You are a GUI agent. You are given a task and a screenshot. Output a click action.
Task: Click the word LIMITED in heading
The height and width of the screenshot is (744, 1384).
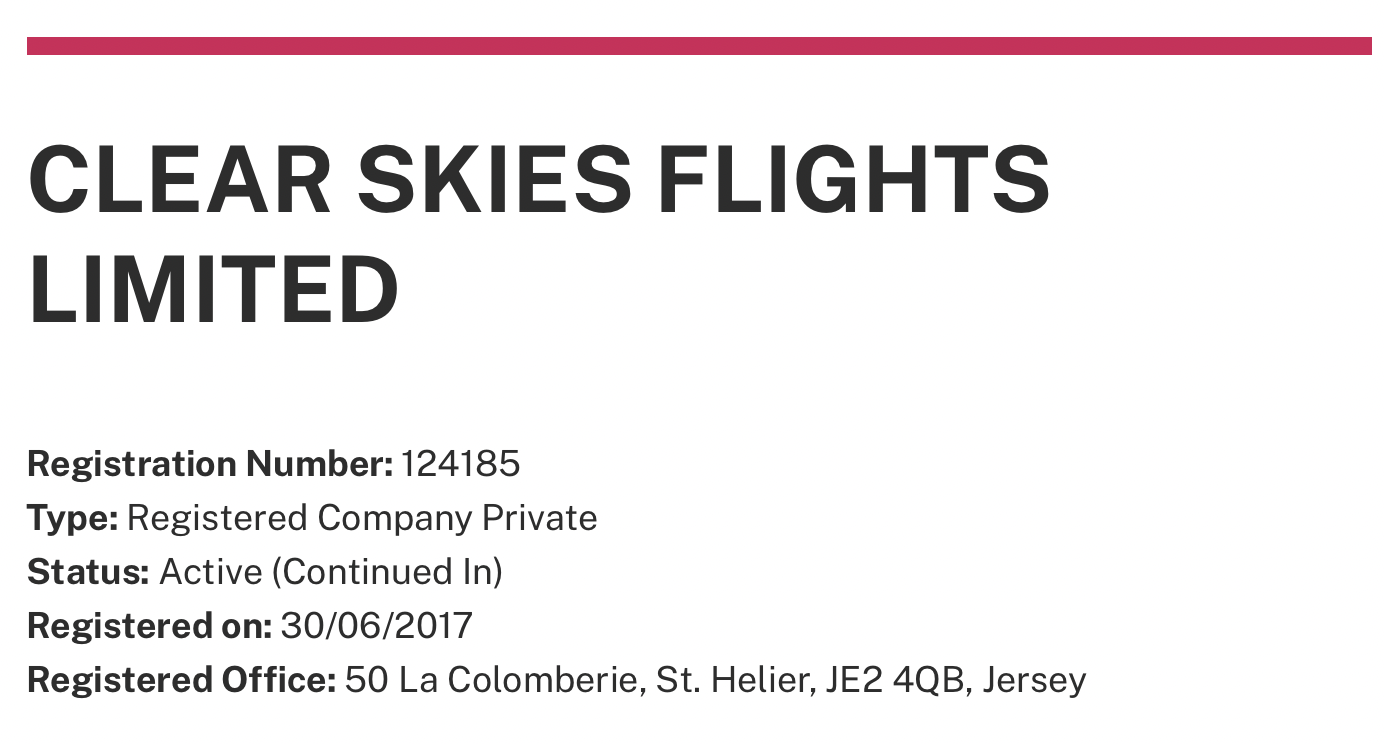(213, 289)
